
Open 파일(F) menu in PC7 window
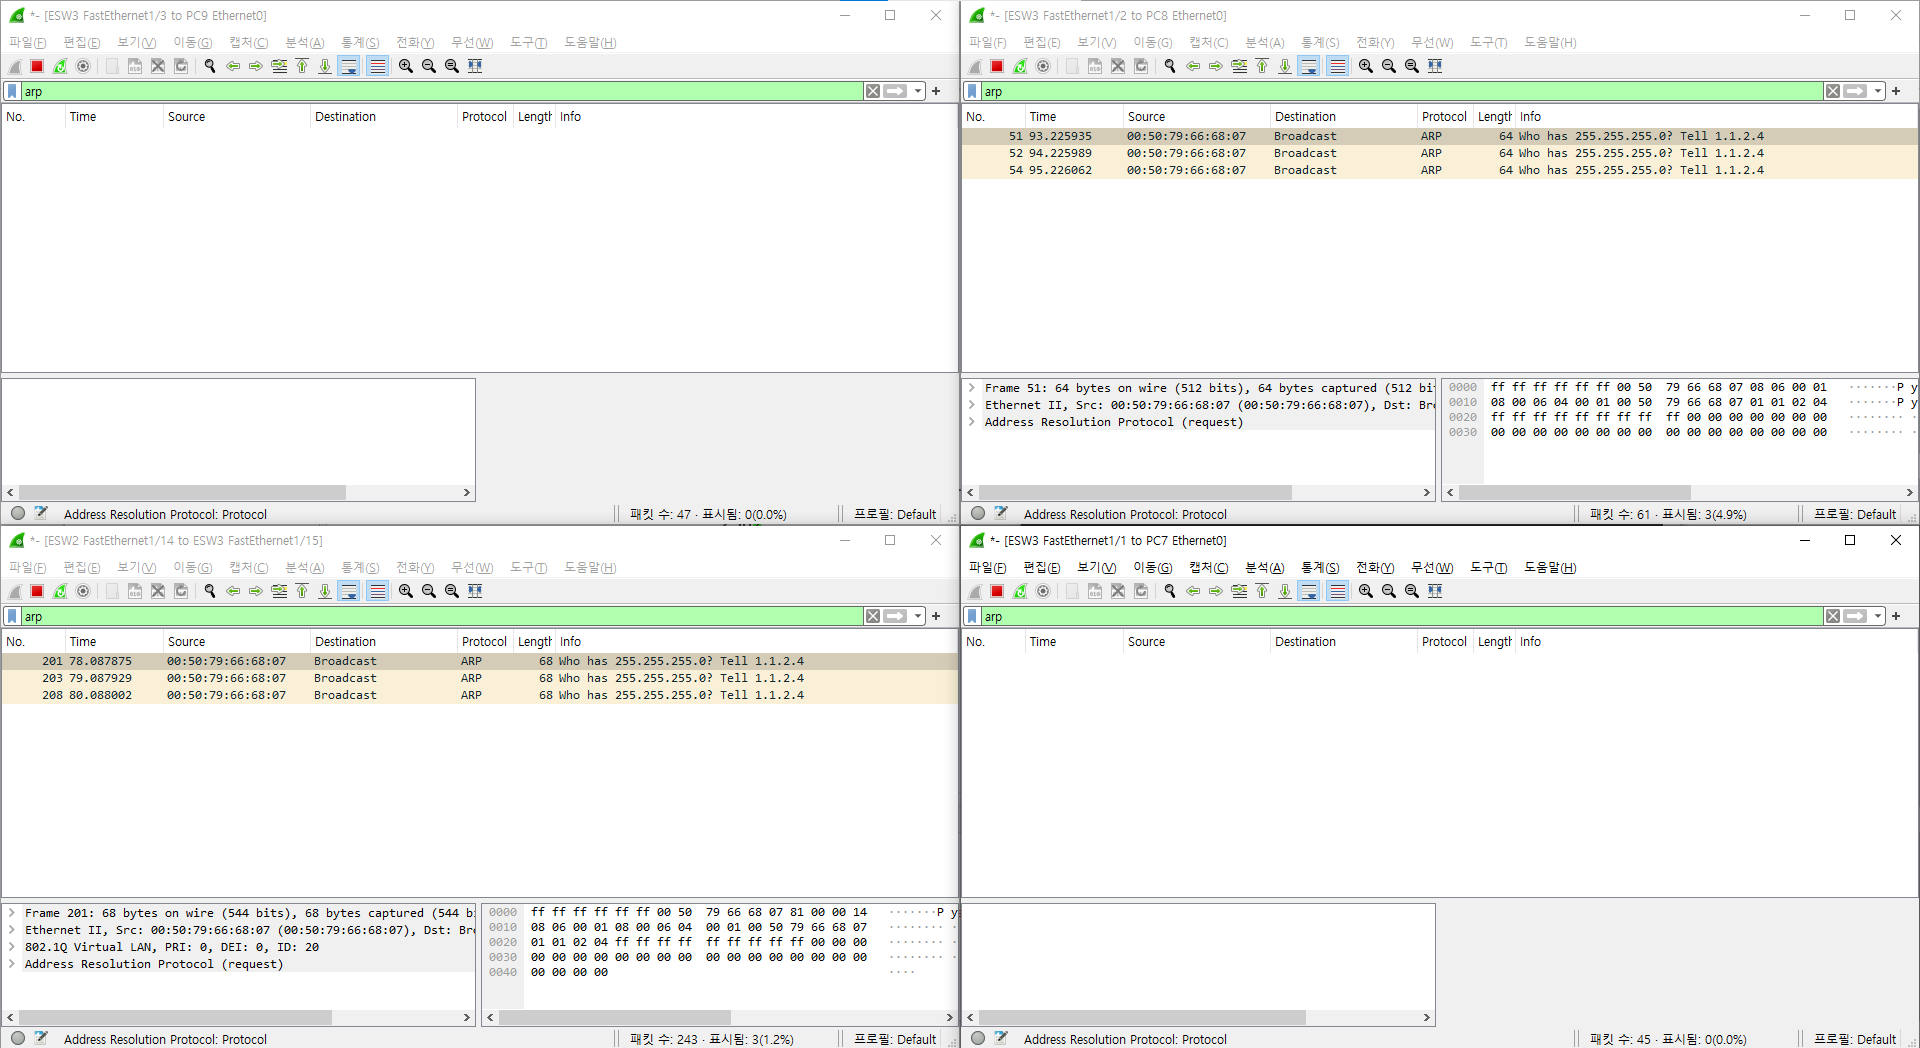pyautogui.click(x=987, y=568)
